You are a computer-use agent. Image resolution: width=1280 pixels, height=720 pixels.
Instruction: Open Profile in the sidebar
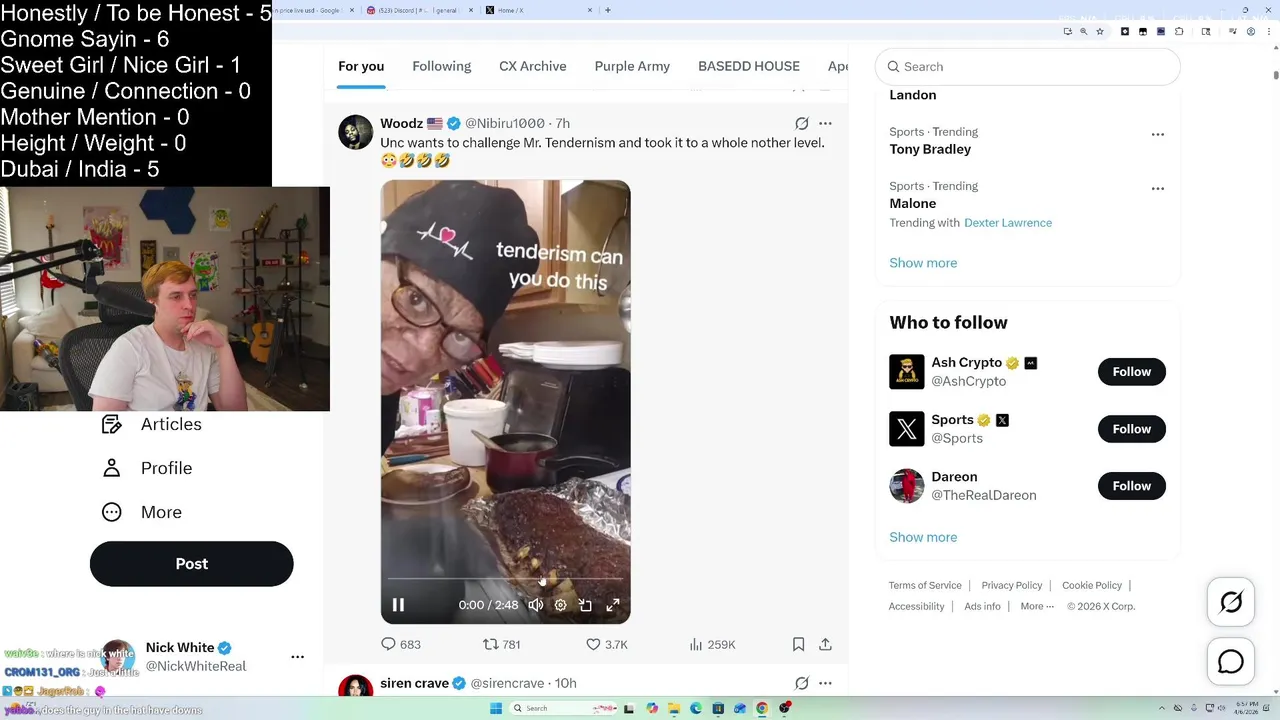146,468
